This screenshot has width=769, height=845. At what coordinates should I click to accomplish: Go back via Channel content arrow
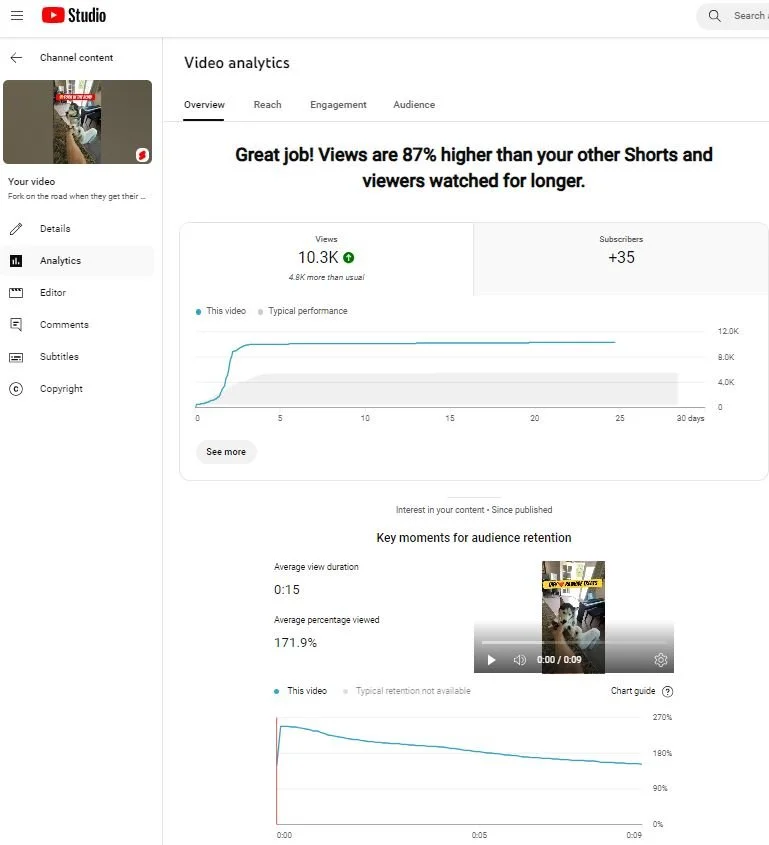pyautogui.click(x=16, y=58)
